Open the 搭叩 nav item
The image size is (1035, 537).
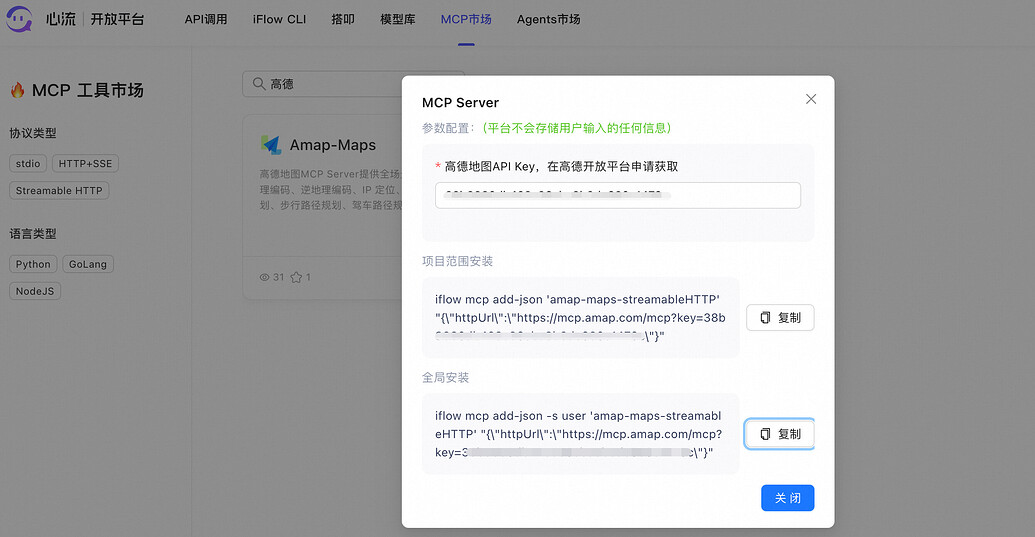(343, 20)
